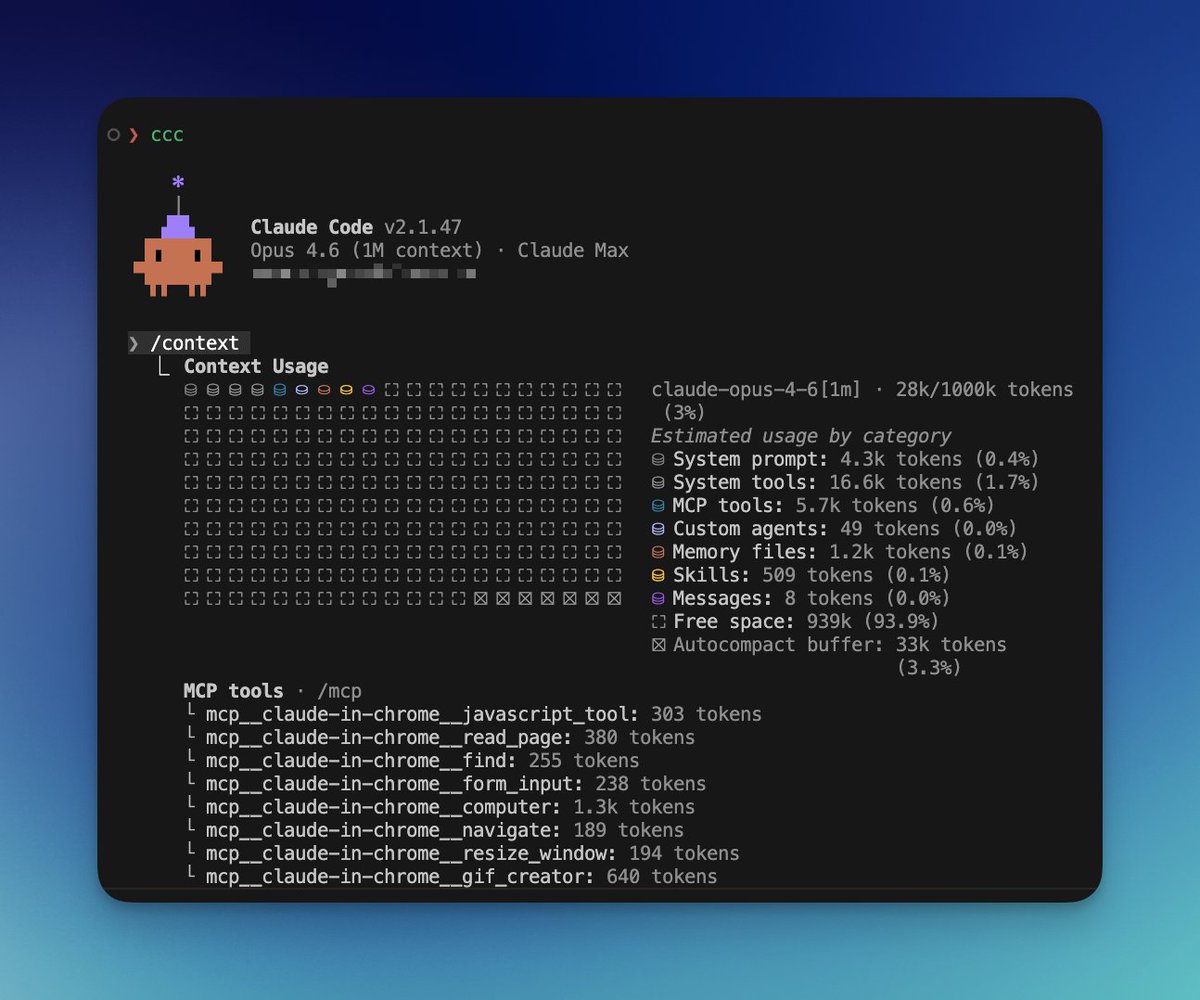Click the red prompt chevron before ccc
The width and height of the screenshot is (1200, 1000).
point(134,135)
